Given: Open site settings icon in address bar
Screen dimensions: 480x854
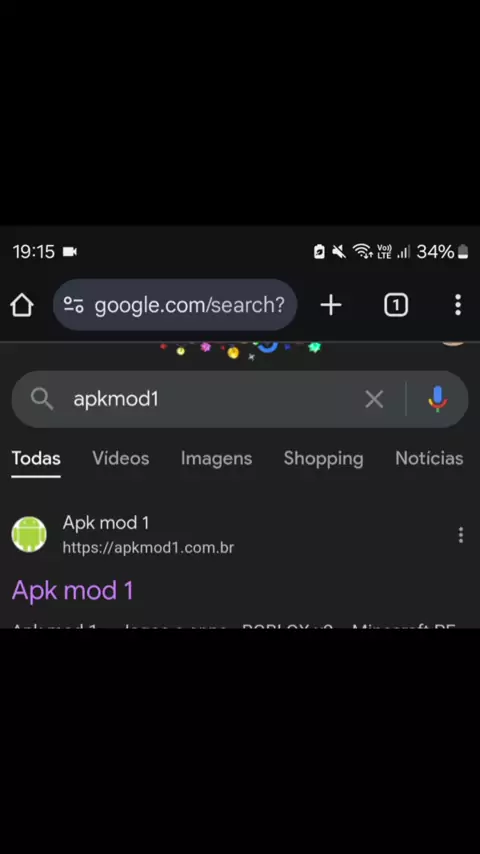Looking at the screenshot, I should [74, 305].
